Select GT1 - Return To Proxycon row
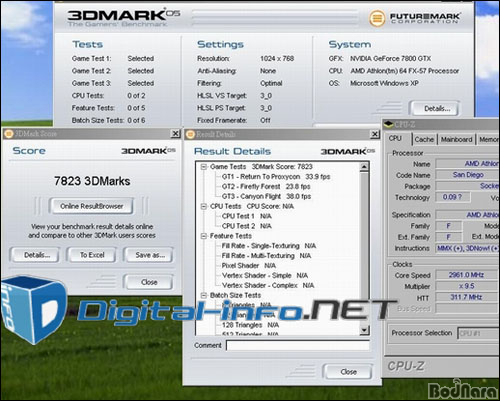500x401 pixels. pos(276,177)
